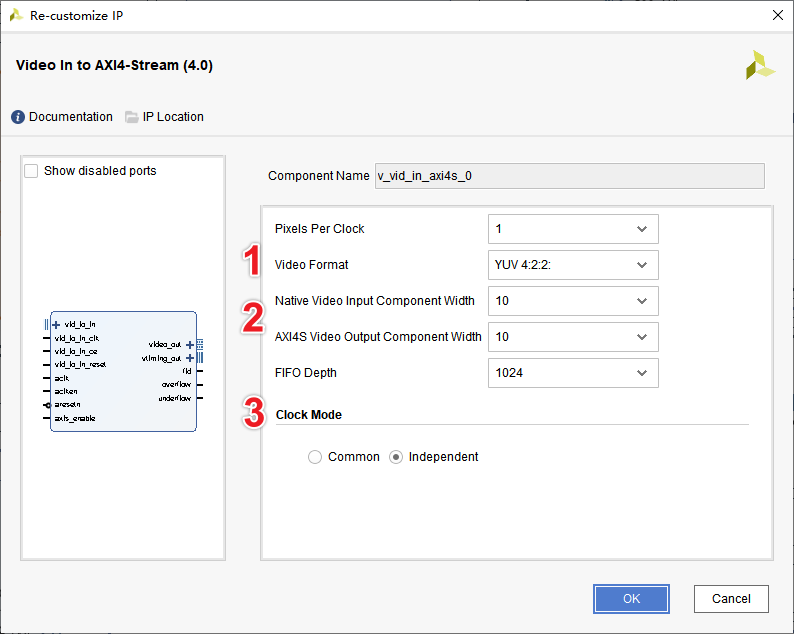Viewport: 794px width, 634px height.
Task: Open the FIFO Depth dropdown
Action: pos(573,373)
